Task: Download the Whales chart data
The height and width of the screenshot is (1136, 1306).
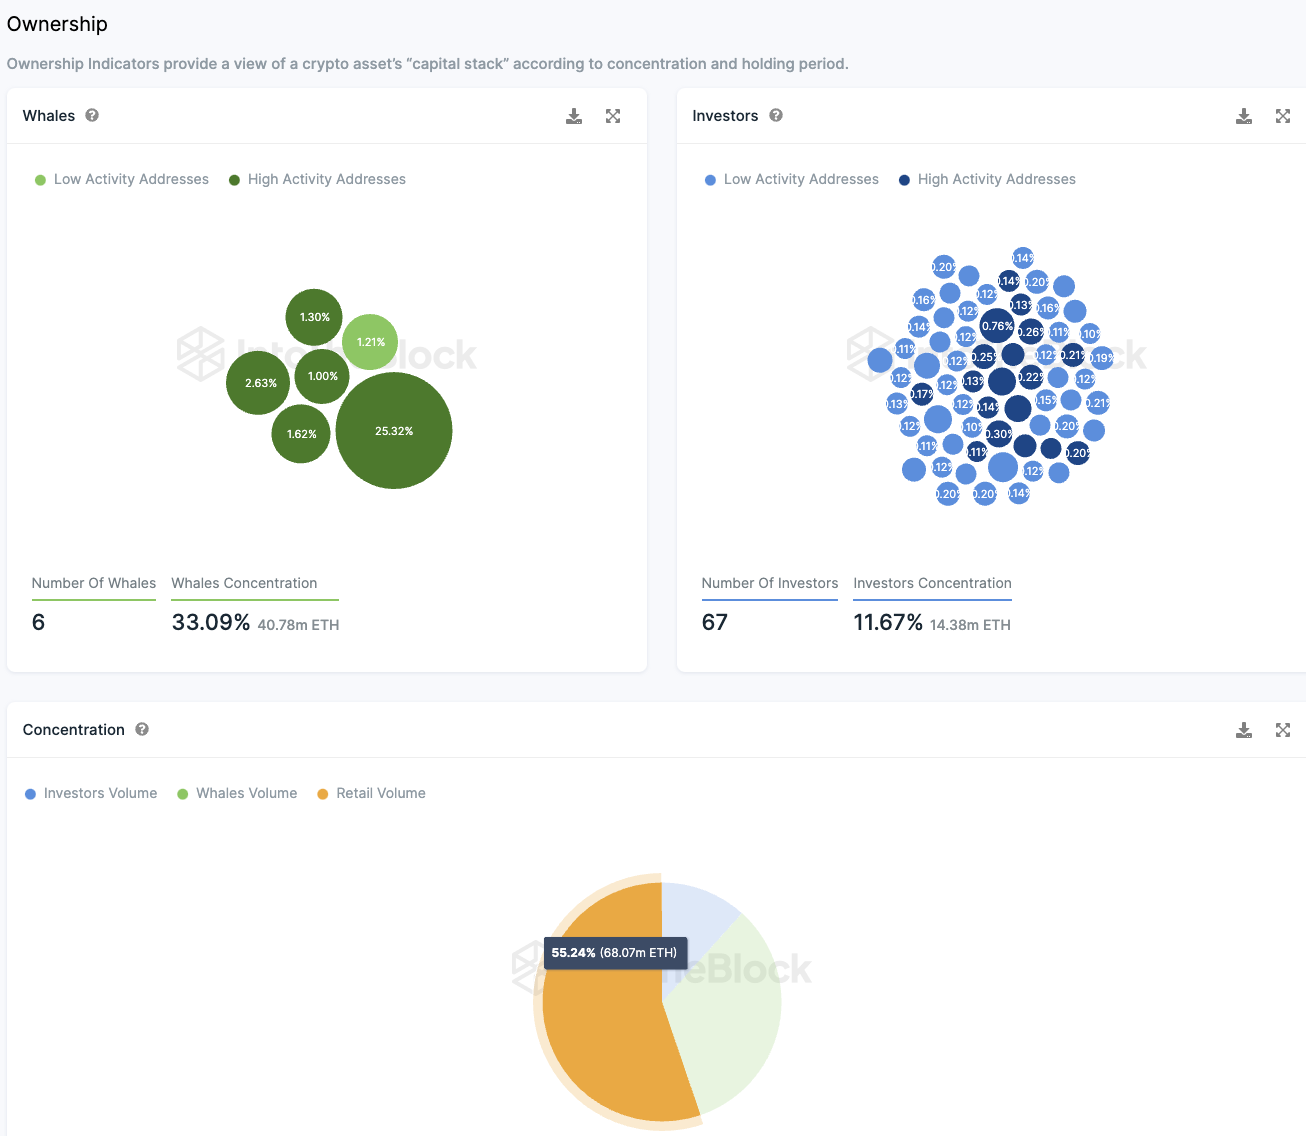Action: pos(574,116)
